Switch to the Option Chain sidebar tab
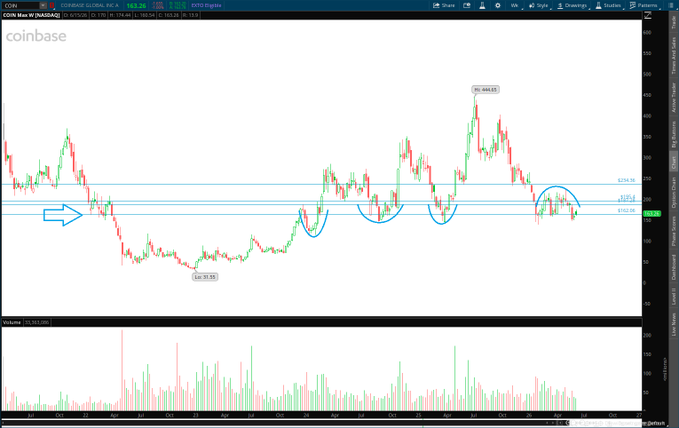The height and width of the screenshot is (428, 679). click(673, 192)
